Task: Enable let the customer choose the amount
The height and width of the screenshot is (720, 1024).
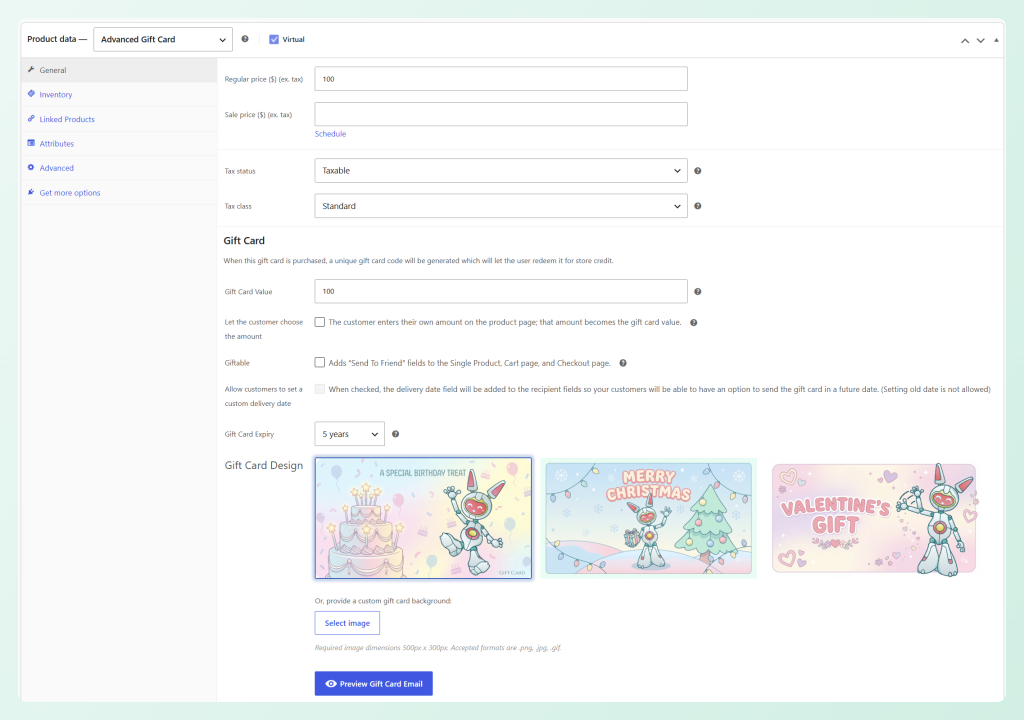Action: [319, 322]
